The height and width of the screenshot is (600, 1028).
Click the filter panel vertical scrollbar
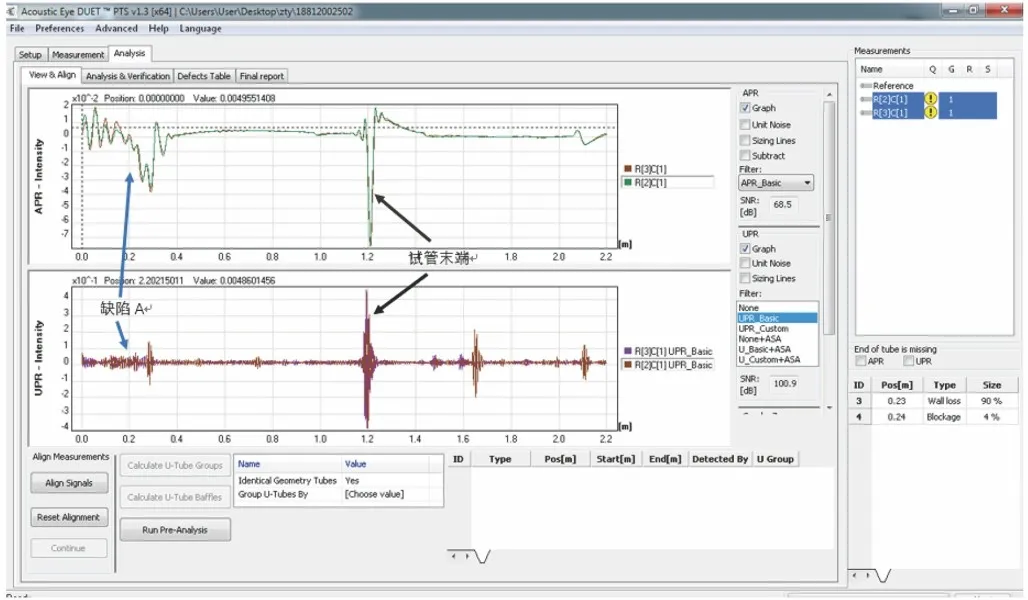coord(828,217)
